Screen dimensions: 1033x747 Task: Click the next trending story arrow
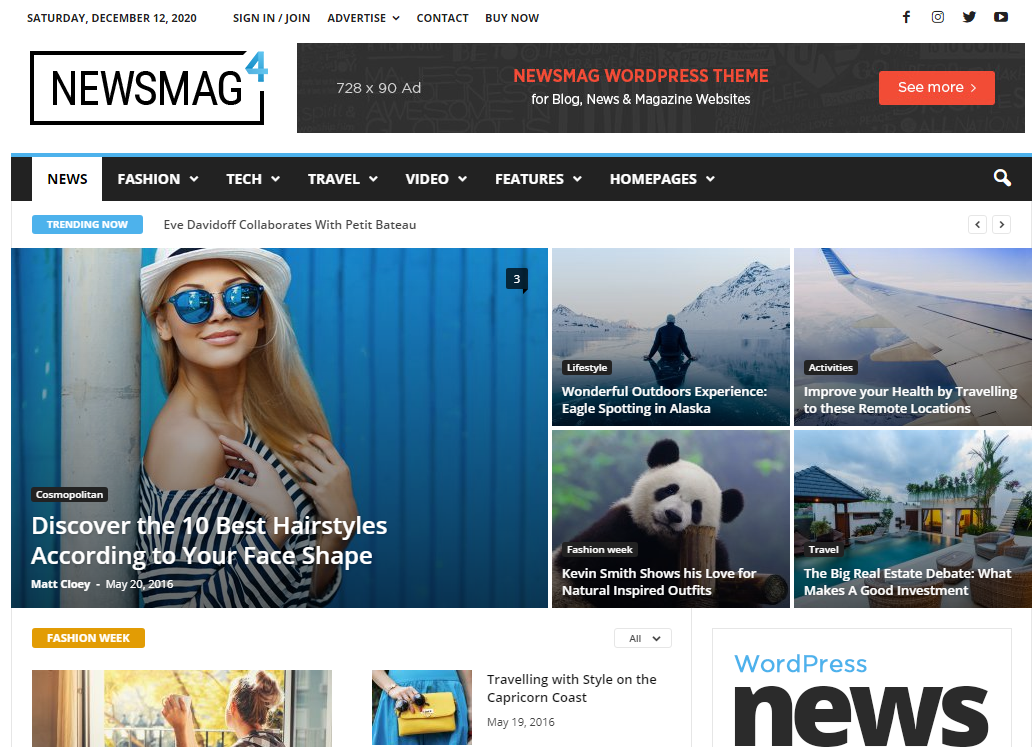pyautogui.click(x=1001, y=224)
